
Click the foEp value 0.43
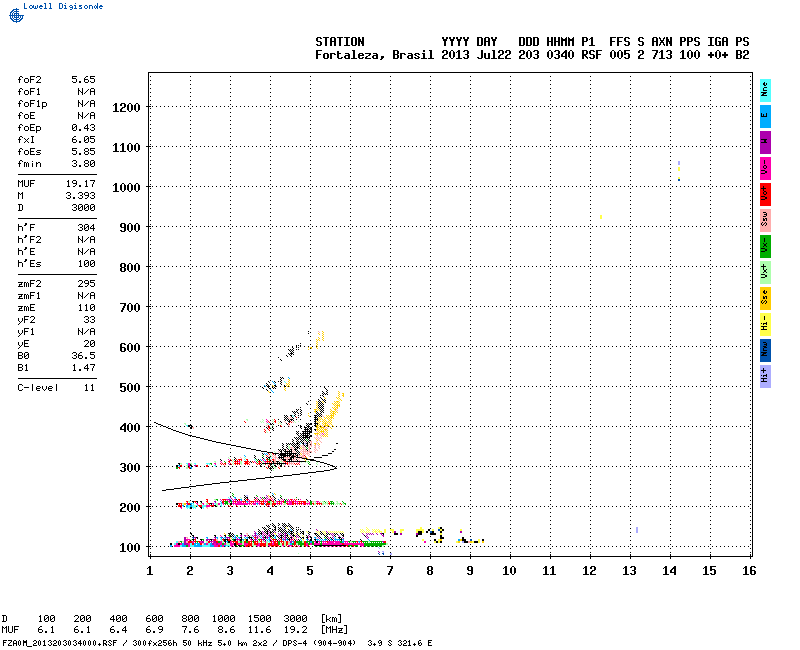[x=83, y=128]
